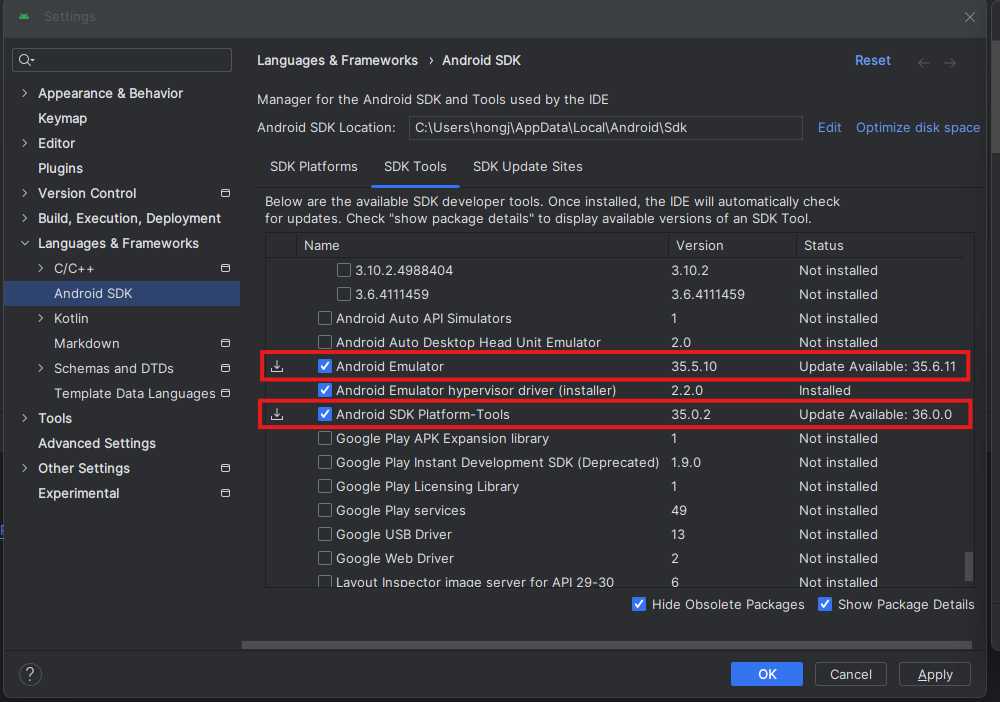Click the project-level icon next to C/C++
This screenshot has width=1000, height=702.
[225, 268]
